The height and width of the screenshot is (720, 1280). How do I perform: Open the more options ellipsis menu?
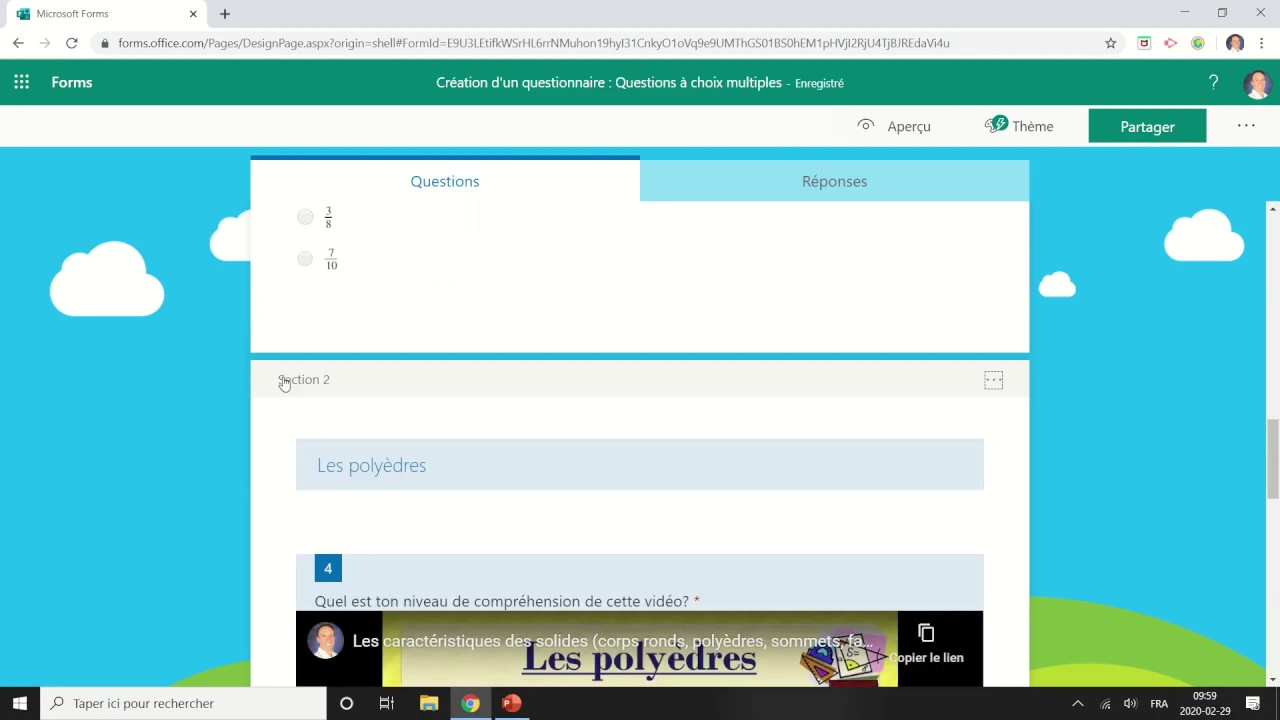click(1246, 126)
